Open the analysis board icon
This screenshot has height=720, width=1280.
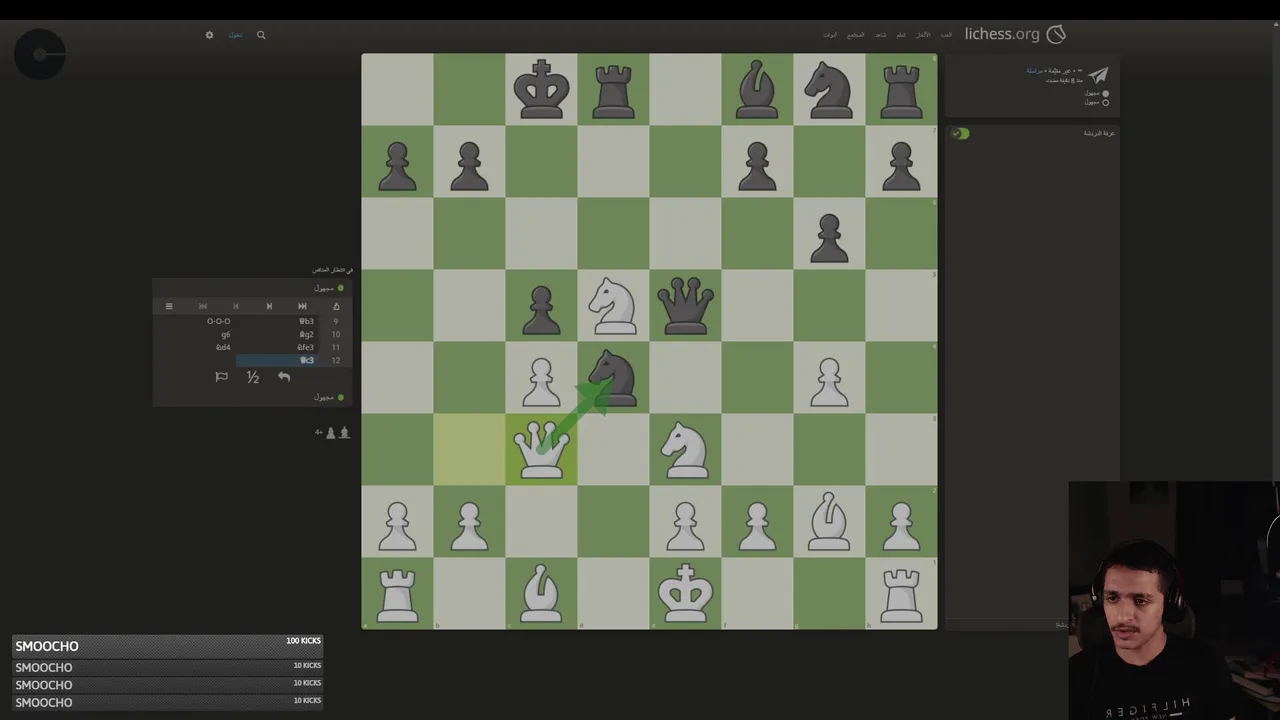click(336, 306)
